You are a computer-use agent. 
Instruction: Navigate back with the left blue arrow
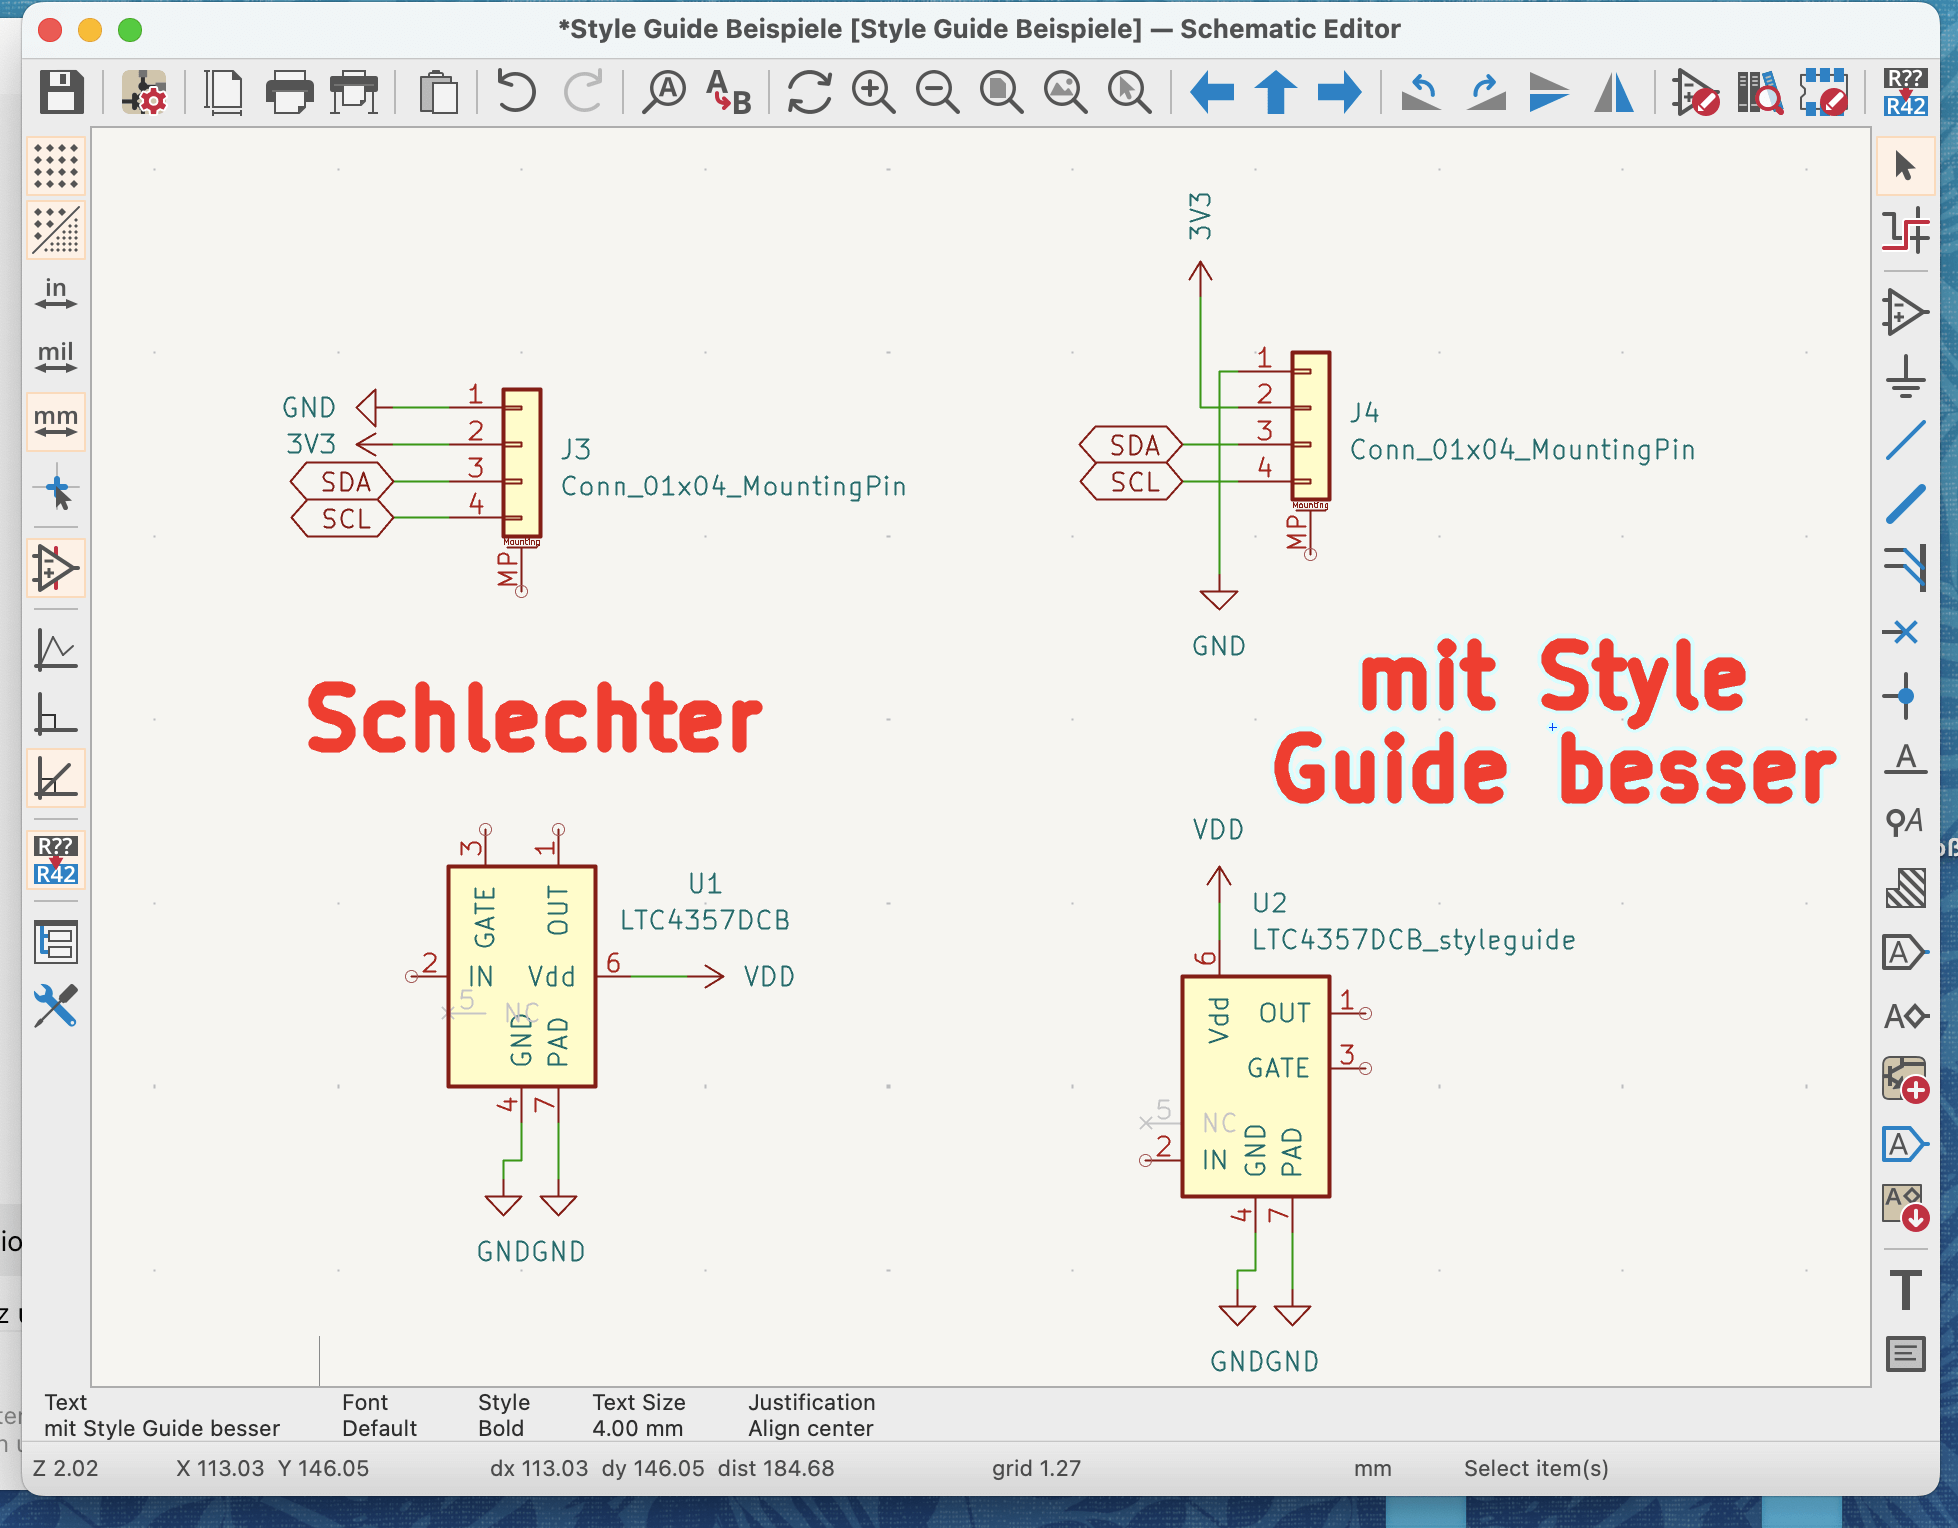click(1212, 92)
